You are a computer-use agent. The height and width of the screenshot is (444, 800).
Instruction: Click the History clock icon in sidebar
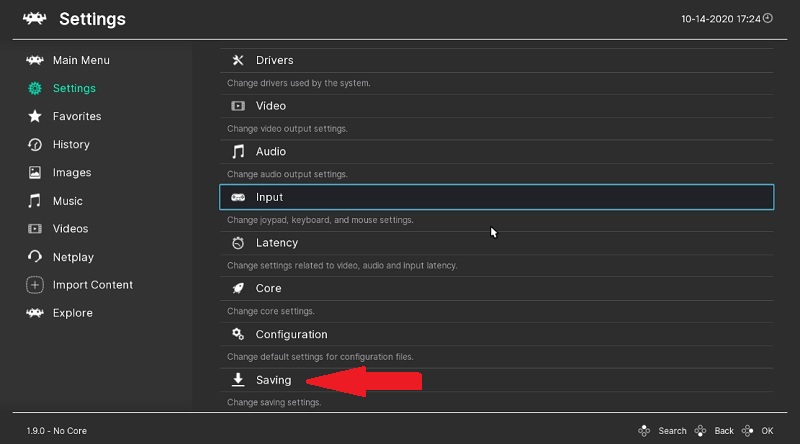pyautogui.click(x=35, y=145)
